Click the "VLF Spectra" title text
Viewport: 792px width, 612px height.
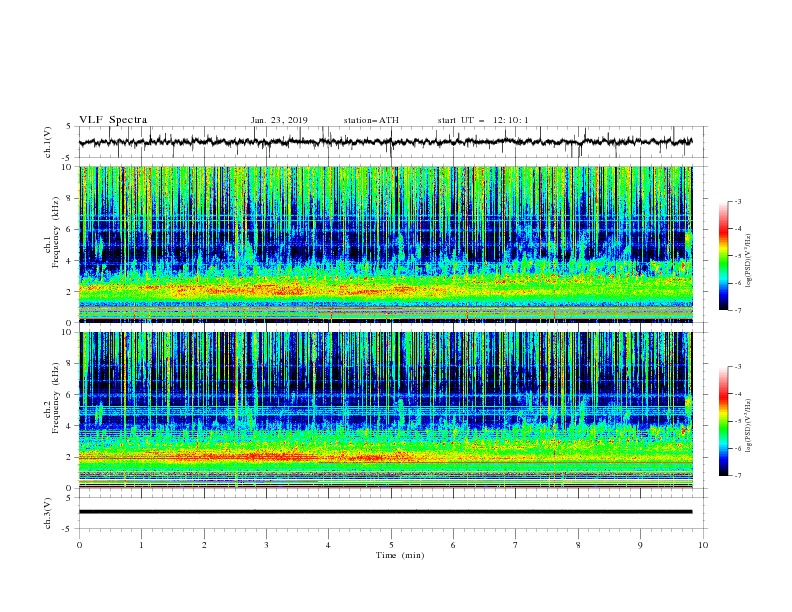coord(113,120)
